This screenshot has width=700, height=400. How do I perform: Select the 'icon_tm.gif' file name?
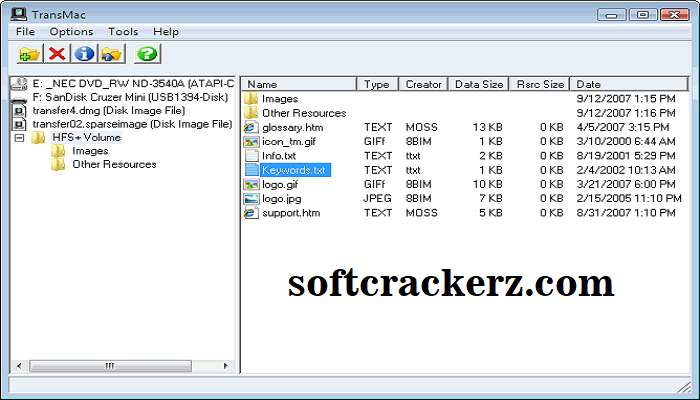coord(289,142)
